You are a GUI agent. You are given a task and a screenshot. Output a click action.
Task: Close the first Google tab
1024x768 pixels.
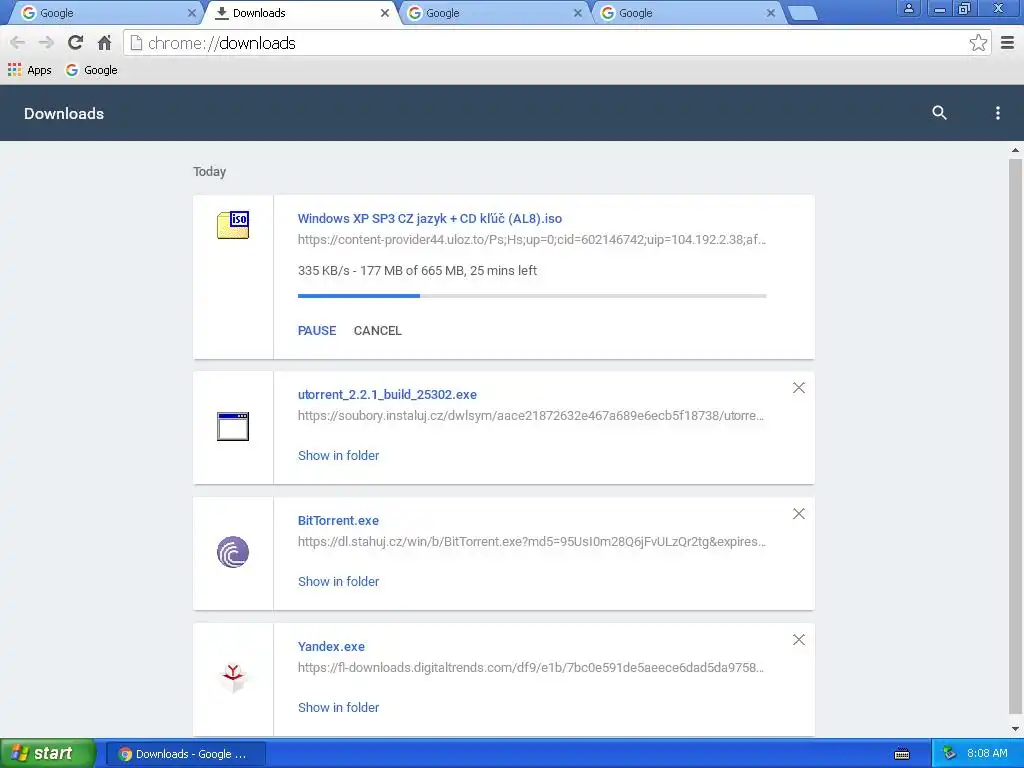point(192,13)
